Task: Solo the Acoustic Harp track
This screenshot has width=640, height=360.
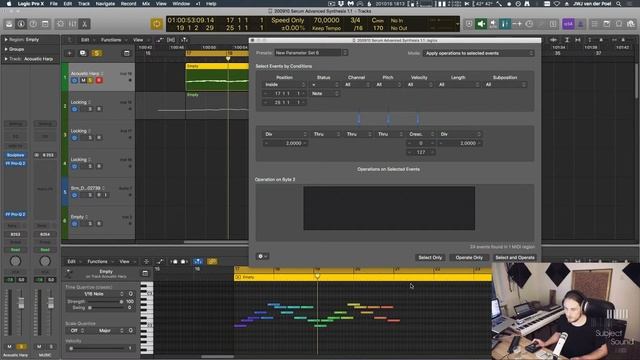Action: 91,80
